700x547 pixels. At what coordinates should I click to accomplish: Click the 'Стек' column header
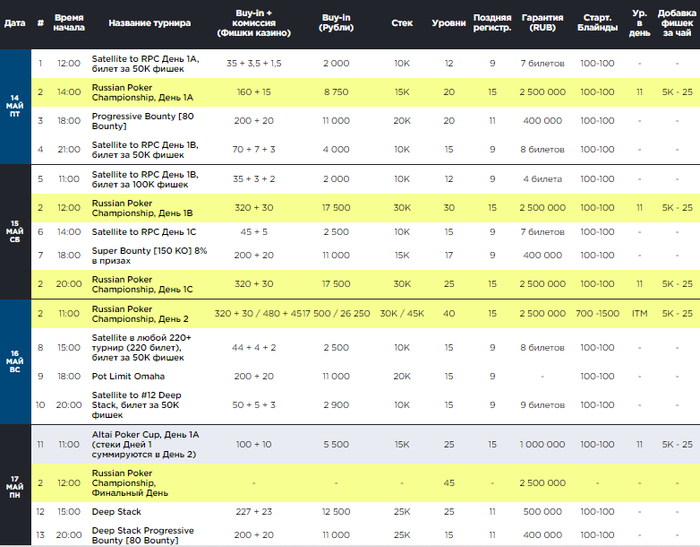pos(402,23)
